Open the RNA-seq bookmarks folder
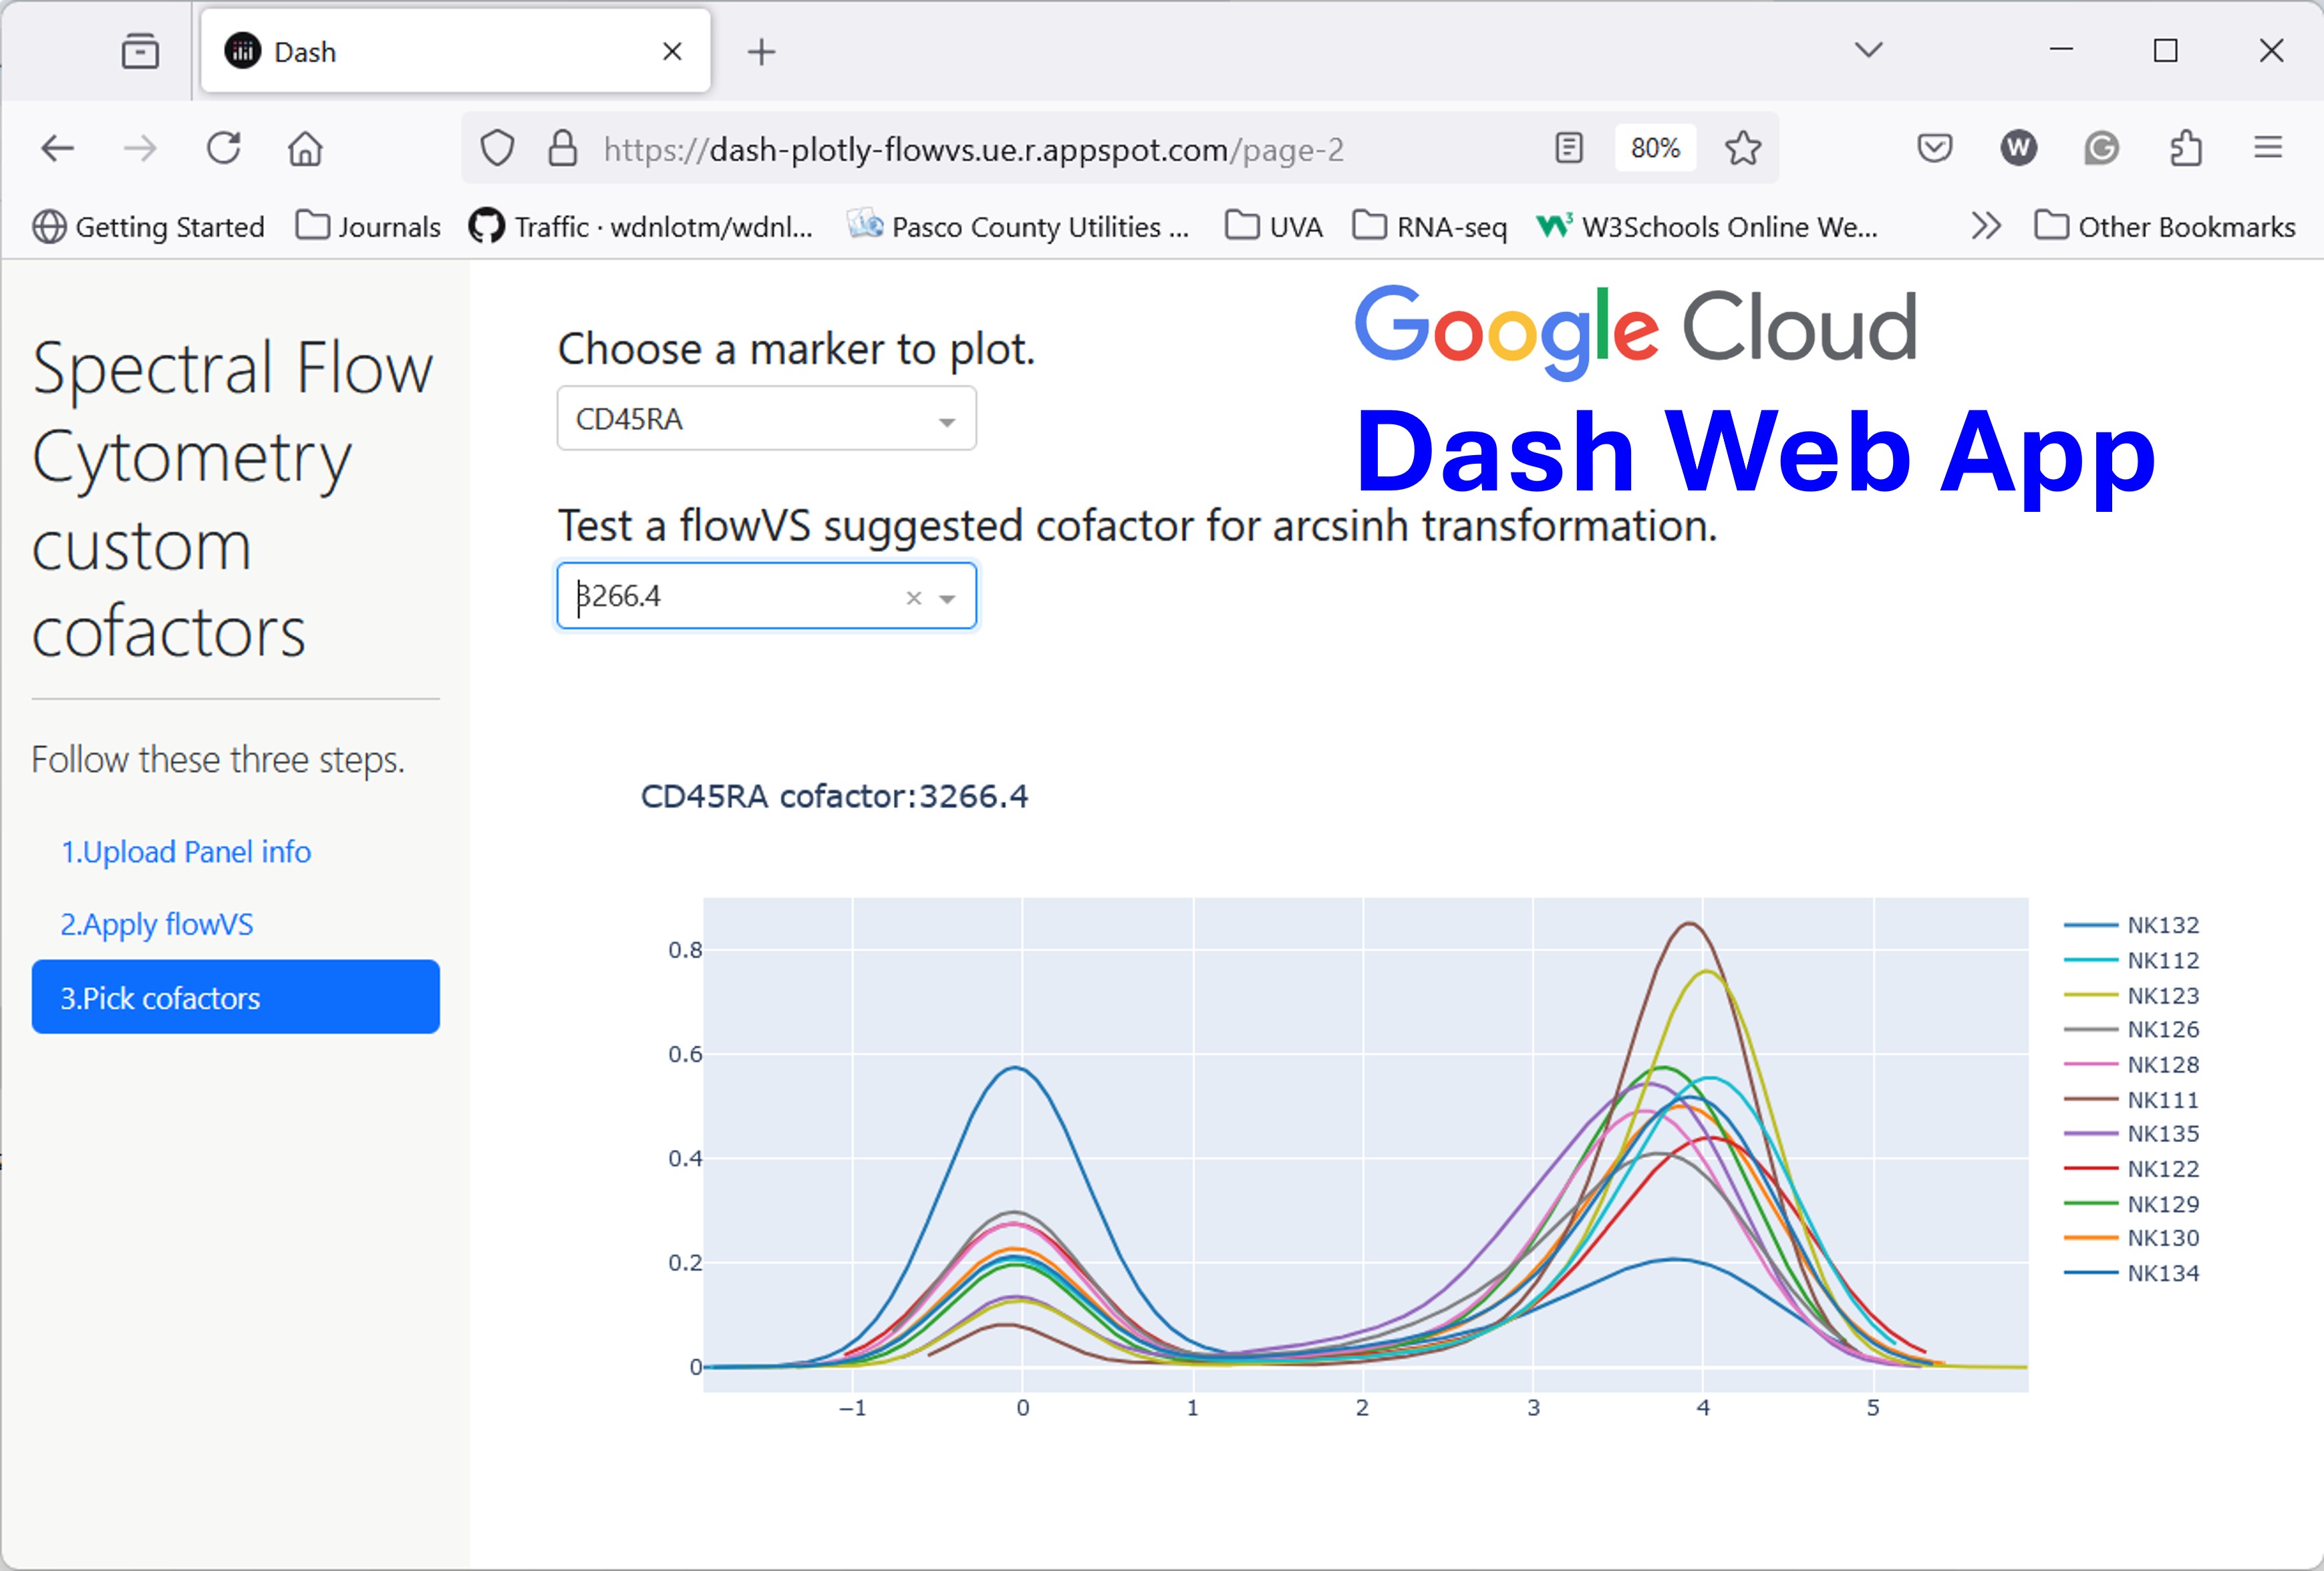Image resolution: width=2324 pixels, height=1571 pixels. coord(1430,227)
